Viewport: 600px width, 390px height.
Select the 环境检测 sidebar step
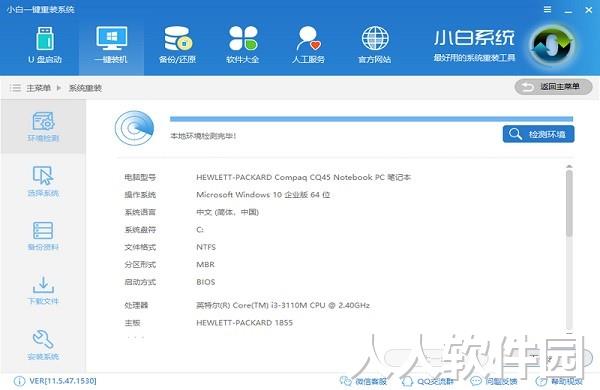point(43,127)
